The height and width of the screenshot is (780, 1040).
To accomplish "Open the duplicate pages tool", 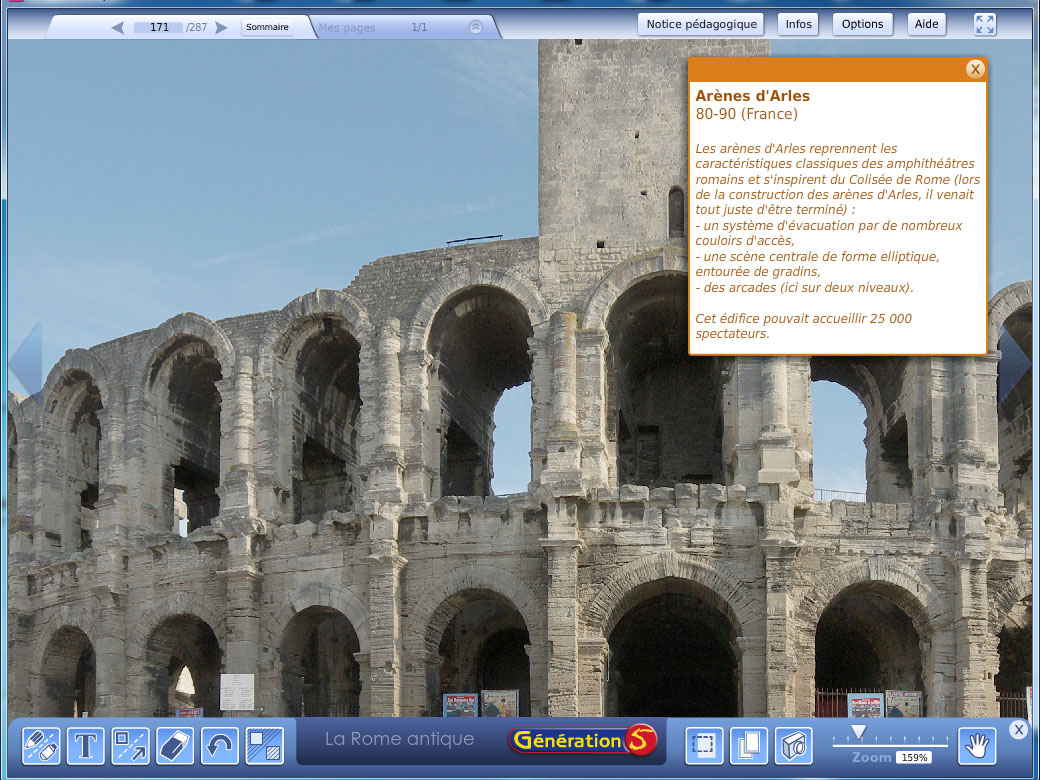I will click(748, 746).
